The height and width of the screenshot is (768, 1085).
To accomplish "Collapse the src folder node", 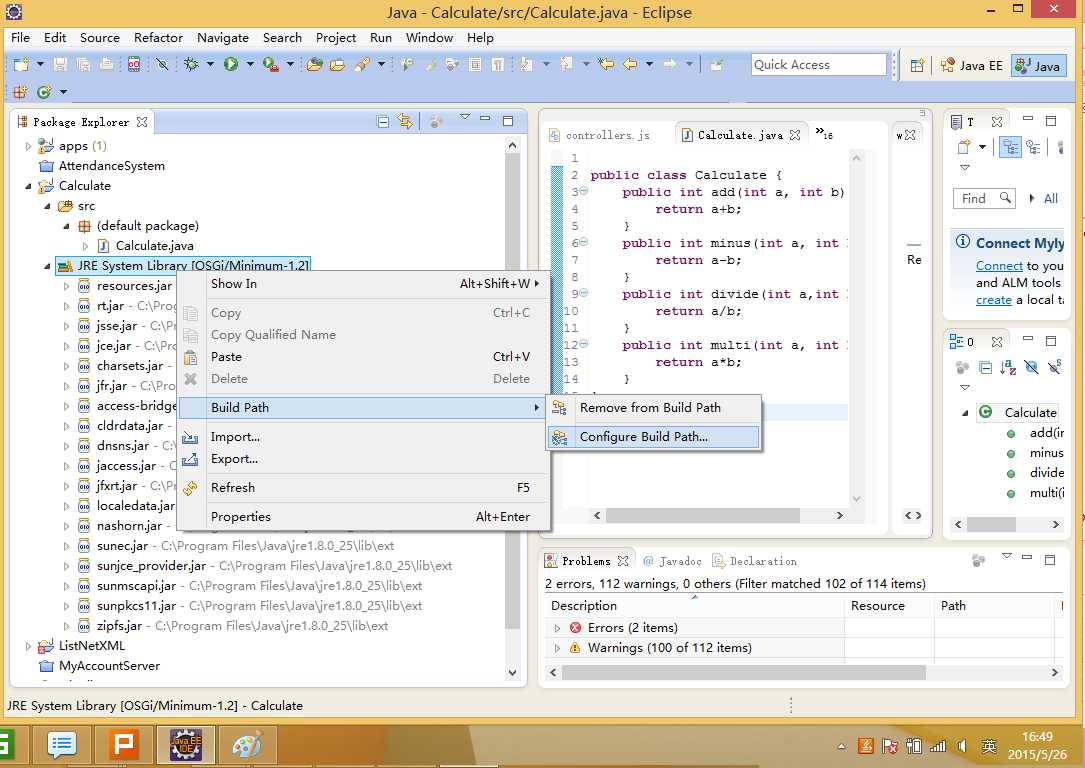I will pos(47,206).
